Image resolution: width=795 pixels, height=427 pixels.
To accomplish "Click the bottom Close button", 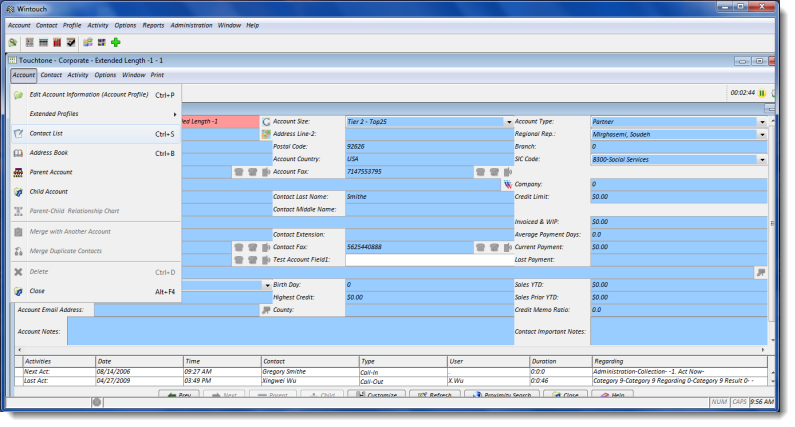I will point(566,395).
